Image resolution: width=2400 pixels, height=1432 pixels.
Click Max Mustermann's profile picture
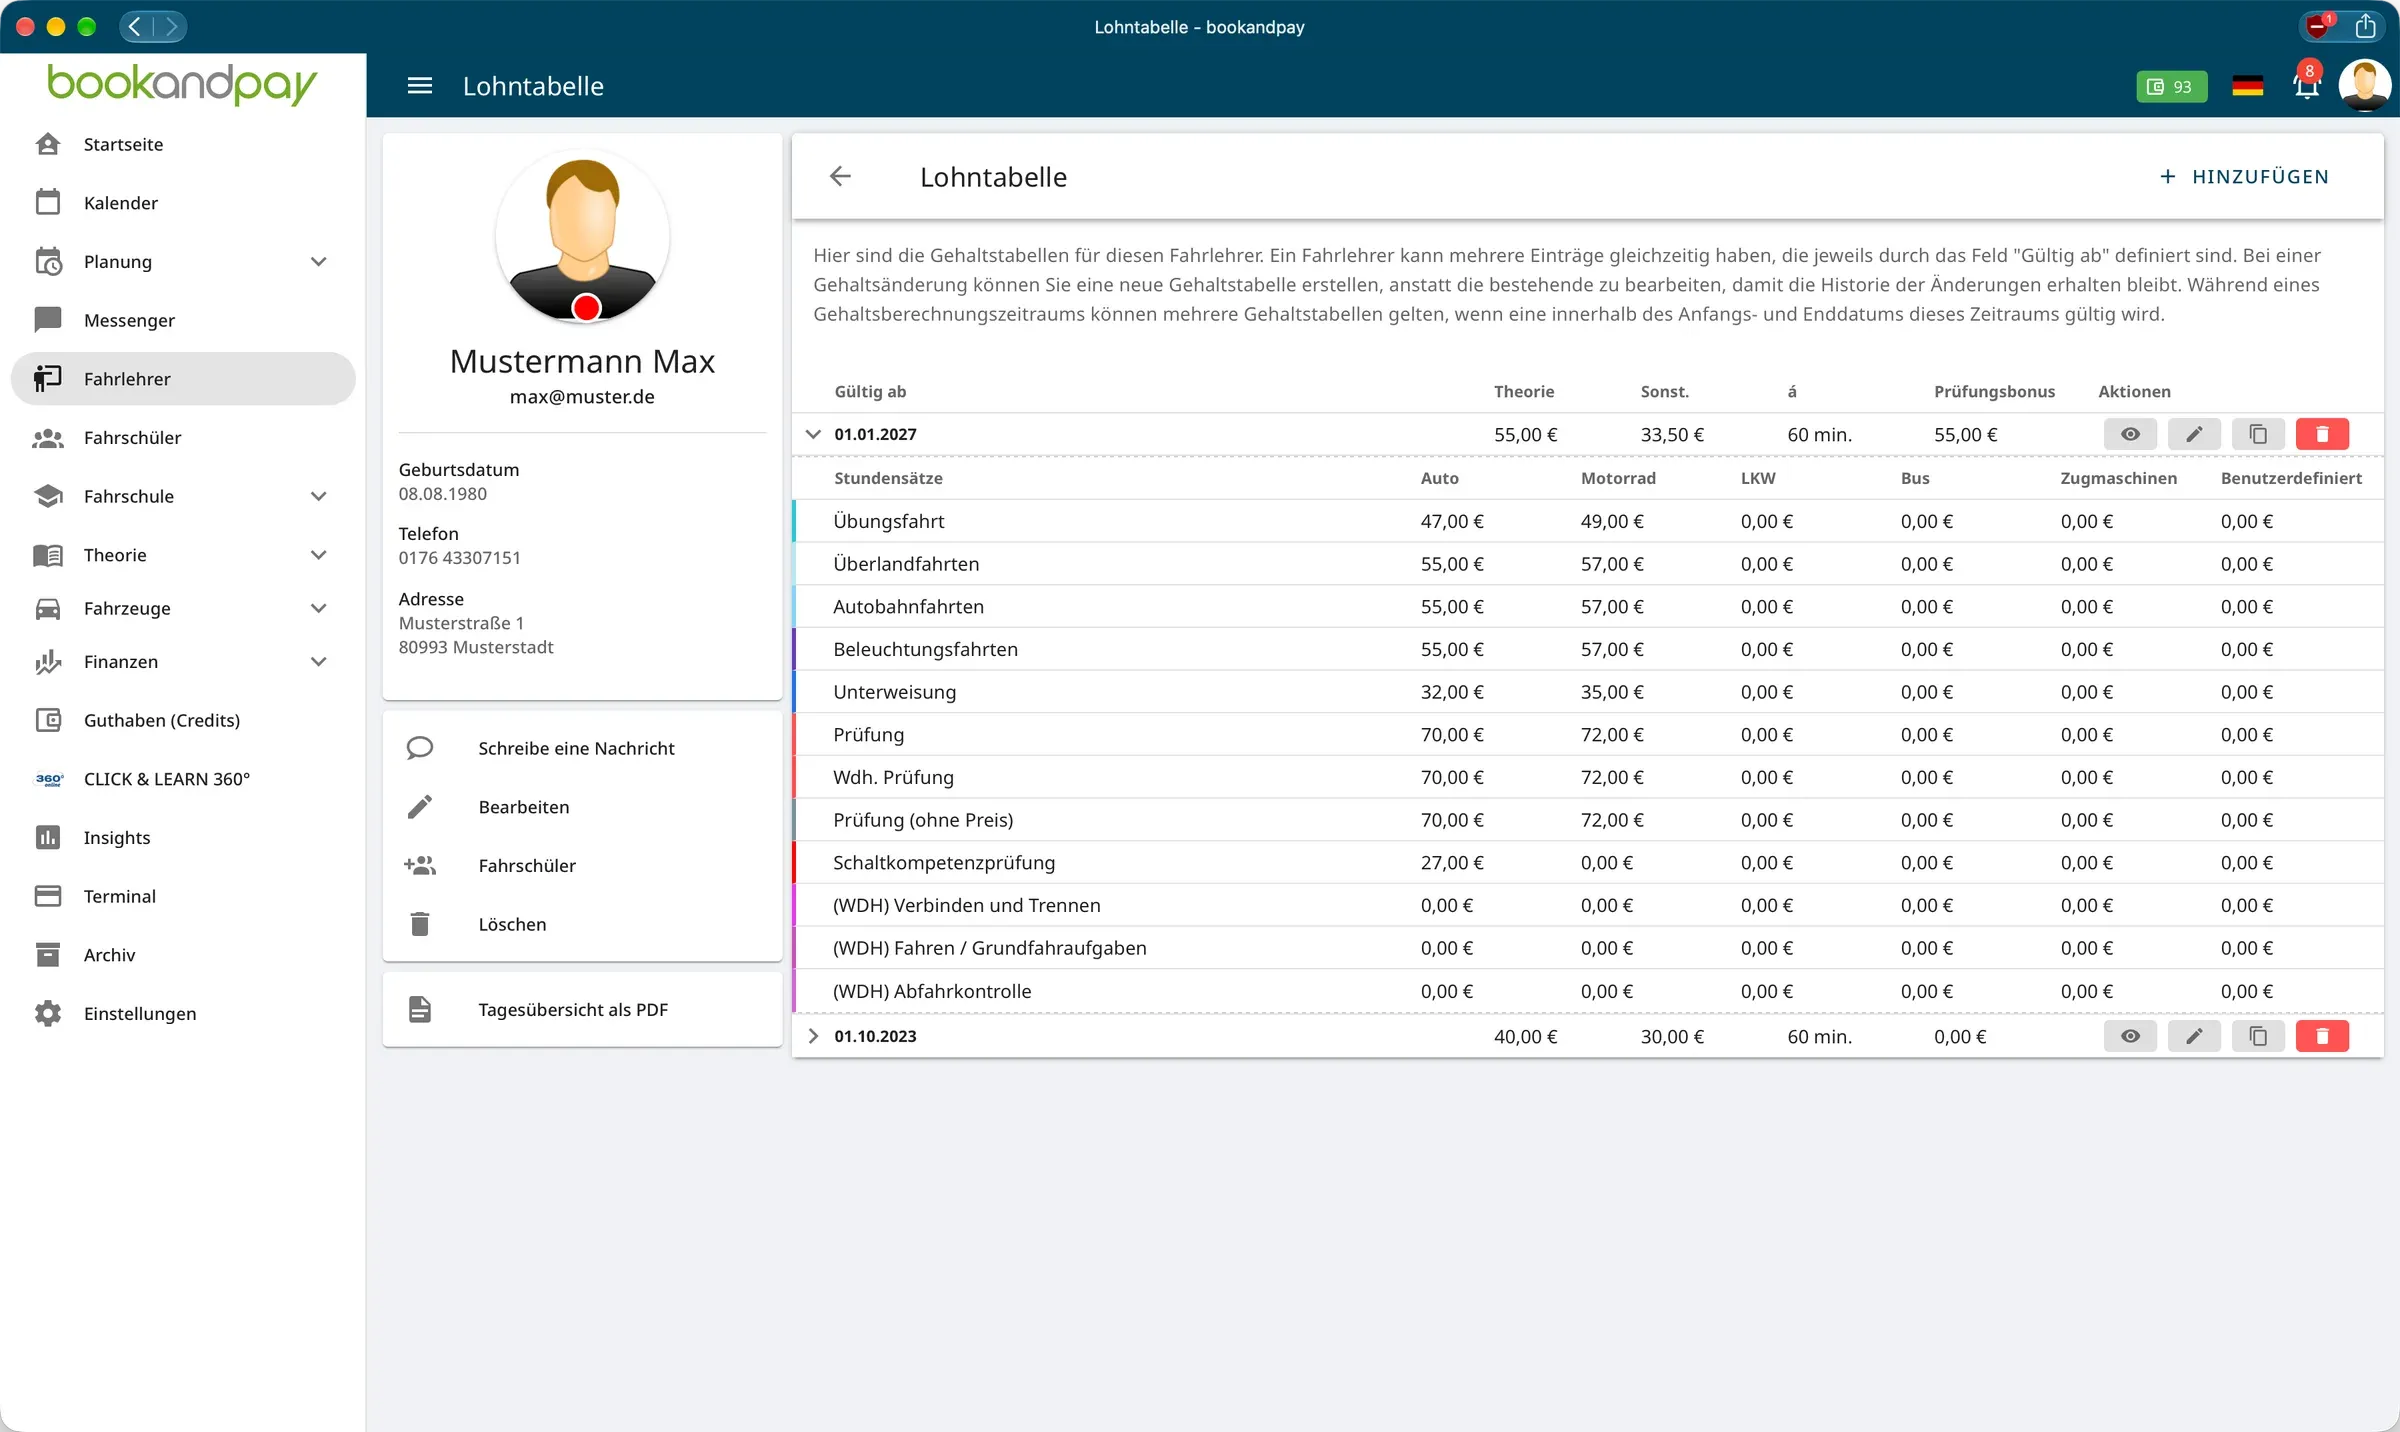pyautogui.click(x=583, y=237)
